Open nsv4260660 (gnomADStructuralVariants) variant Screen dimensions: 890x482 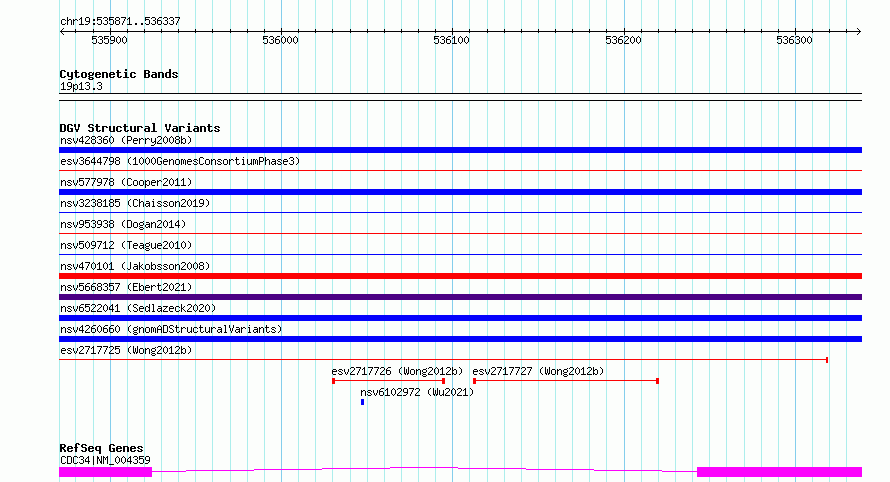pos(171,329)
